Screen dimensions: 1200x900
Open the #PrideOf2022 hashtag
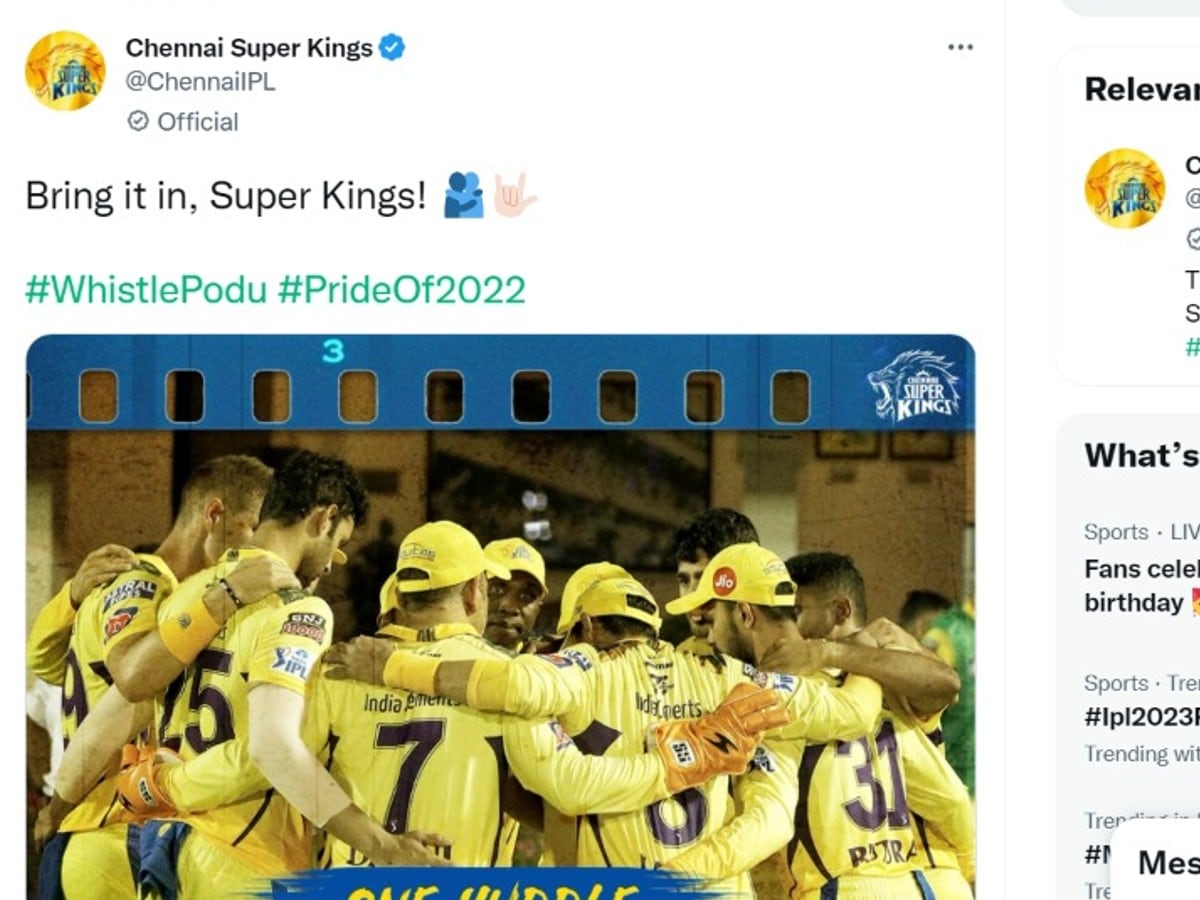[x=401, y=290]
